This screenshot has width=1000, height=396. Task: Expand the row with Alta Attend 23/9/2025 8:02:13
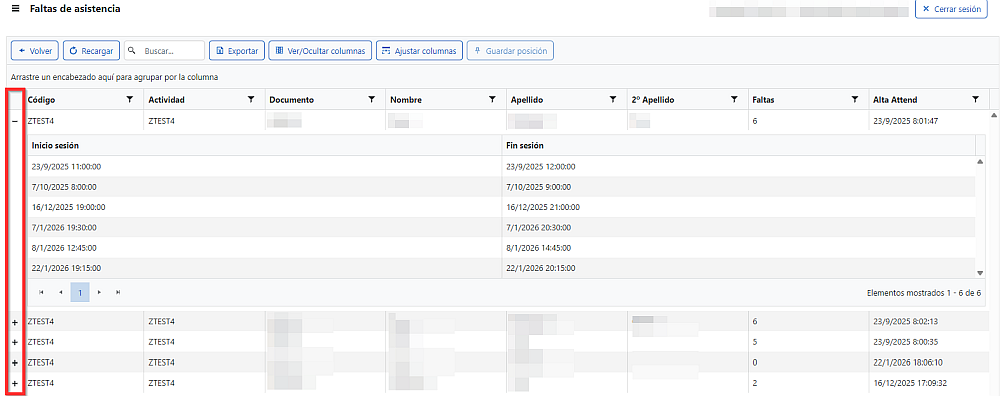click(x=15, y=322)
